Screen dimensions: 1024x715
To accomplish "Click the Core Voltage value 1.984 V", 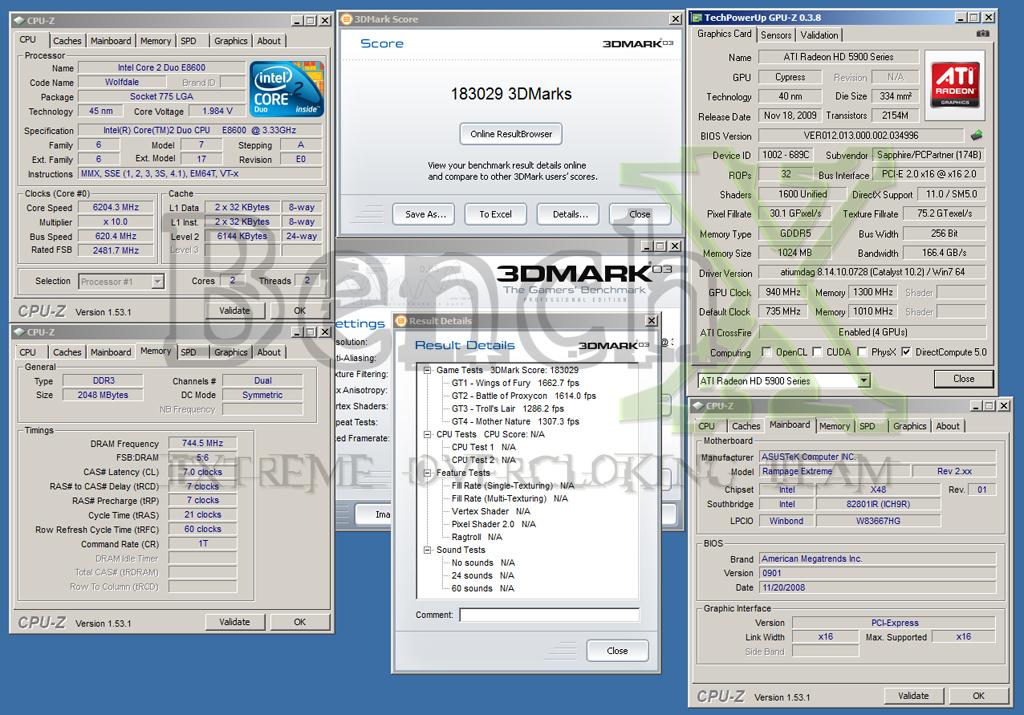I will click(x=217, y=111).
